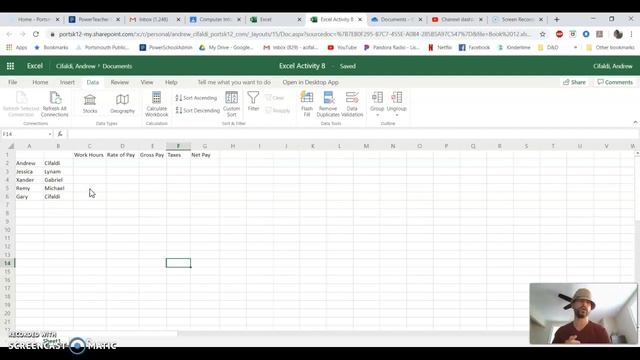
Task: Switch to the Review tab
Action: (120, 82)
